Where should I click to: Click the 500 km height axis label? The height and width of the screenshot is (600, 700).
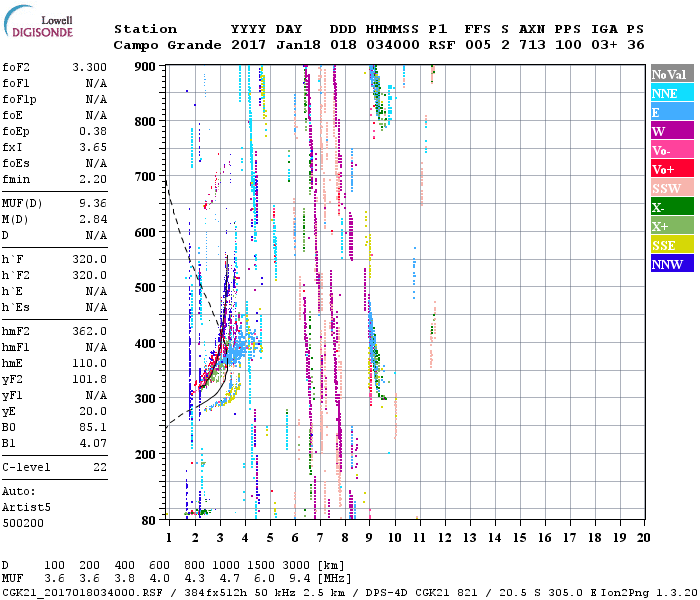tap(145, 288)
